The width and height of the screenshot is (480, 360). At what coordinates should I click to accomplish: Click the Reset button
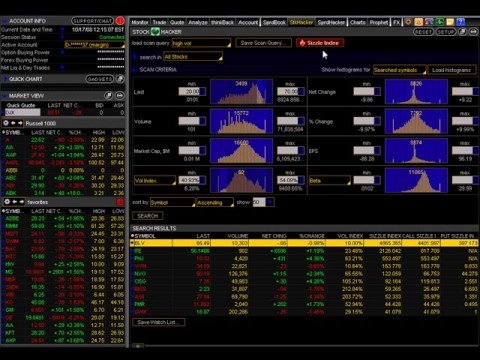click(423, 32)
